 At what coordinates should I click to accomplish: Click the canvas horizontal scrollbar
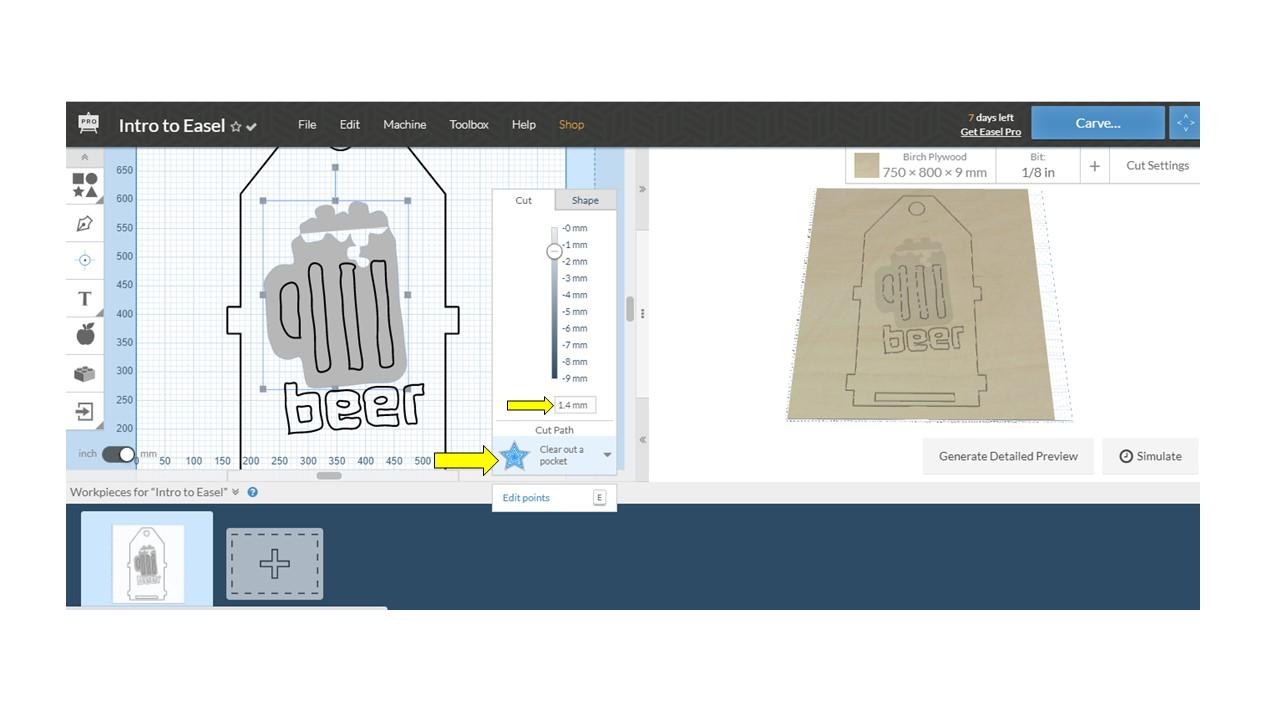click(329, 476)
